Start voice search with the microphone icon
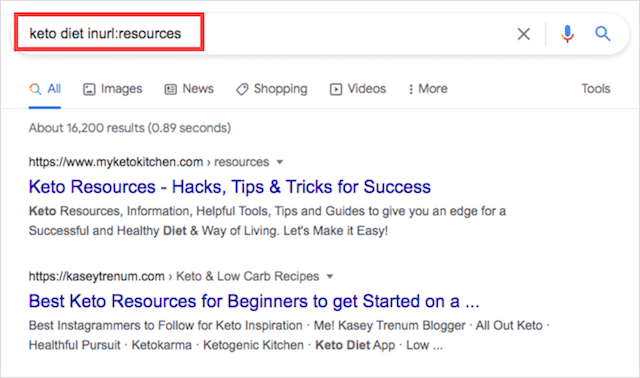This screenshot has width=640, height=378. (x=567, y=34)
